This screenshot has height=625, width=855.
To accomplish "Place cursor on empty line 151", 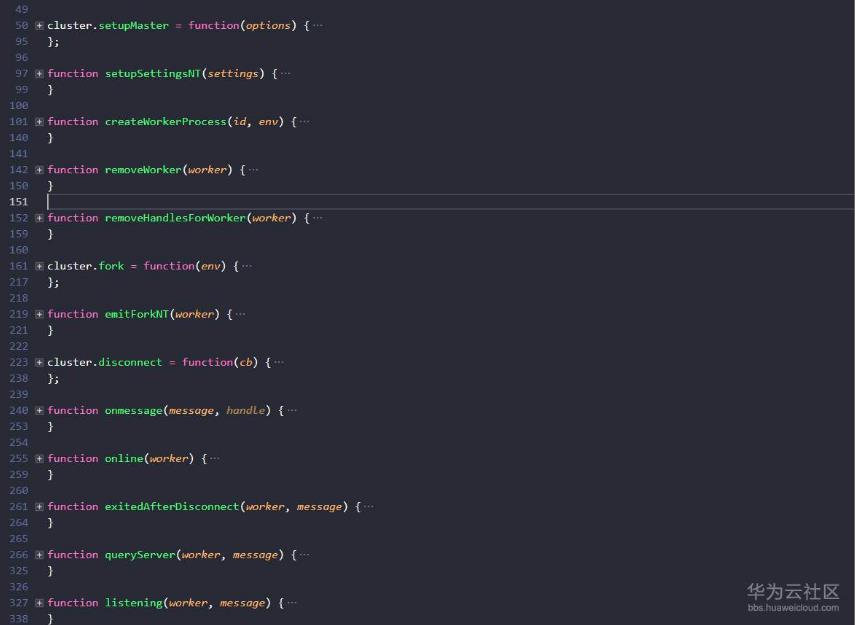I will (450, 202).
